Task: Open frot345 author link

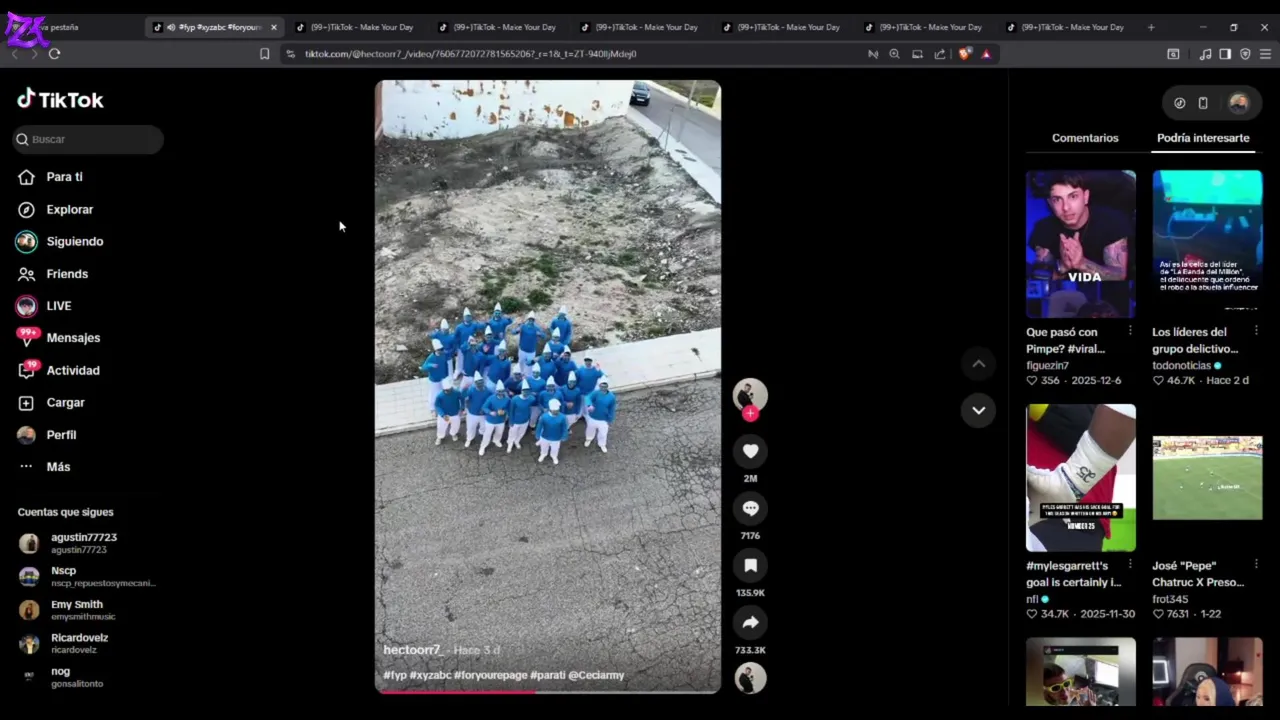Action: (1170, 600)
